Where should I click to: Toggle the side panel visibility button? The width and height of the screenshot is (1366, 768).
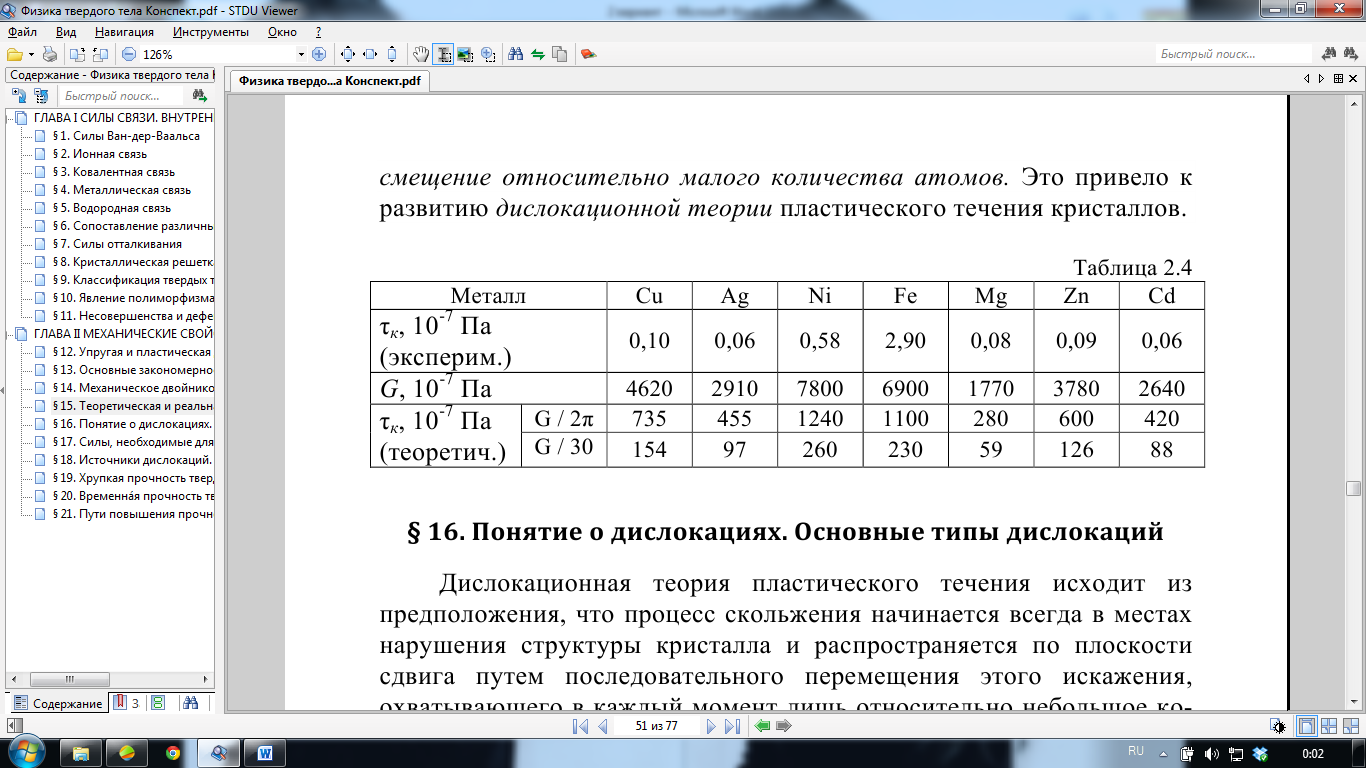click(x=15, y=724)
